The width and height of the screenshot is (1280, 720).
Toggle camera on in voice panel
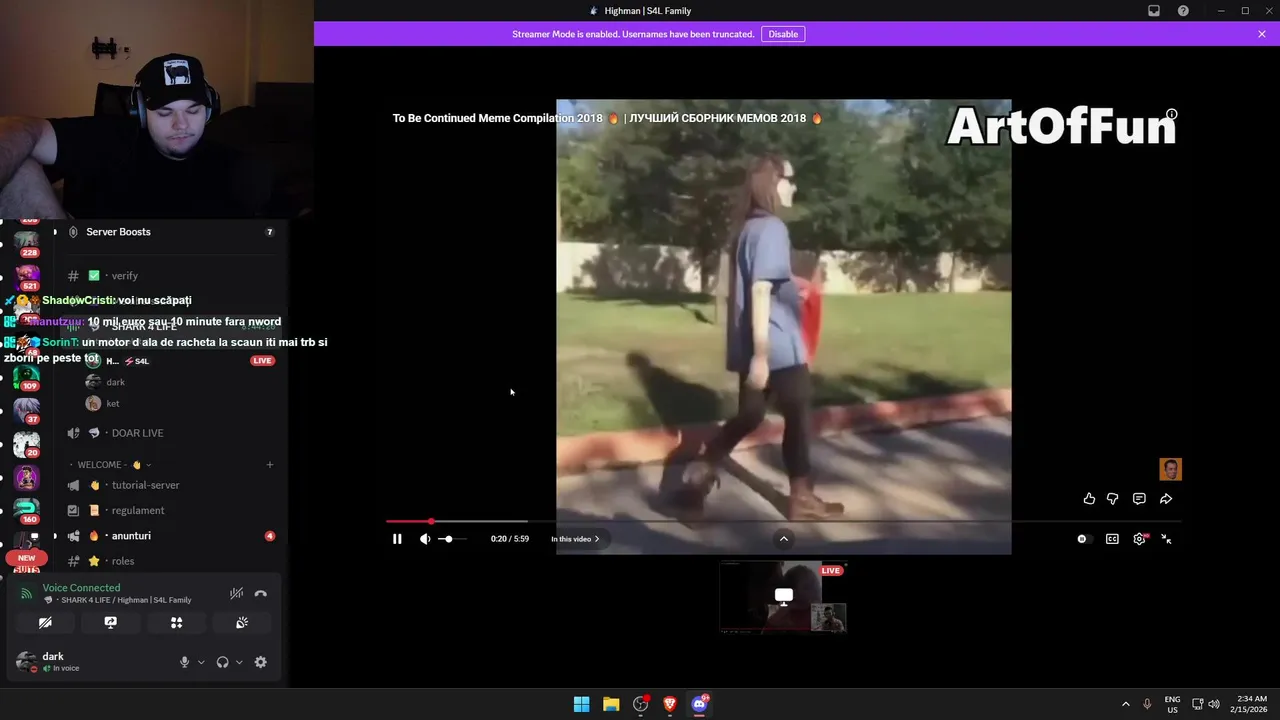(45, 622)
